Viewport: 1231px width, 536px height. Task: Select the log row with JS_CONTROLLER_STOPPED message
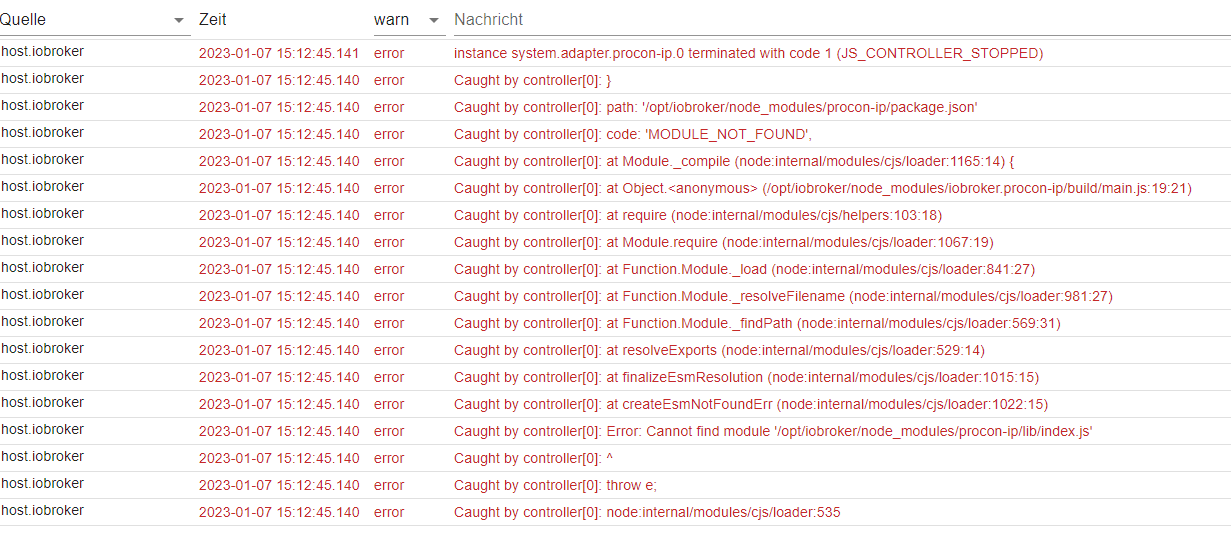pyautogui.click(x=615, y=53)
